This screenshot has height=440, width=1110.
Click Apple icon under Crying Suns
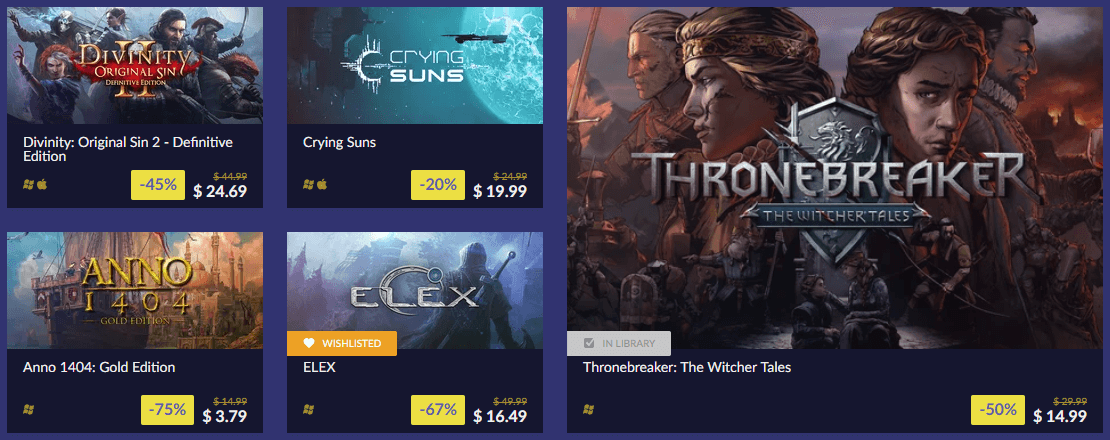pyautogui.click(x=320, y=185)
